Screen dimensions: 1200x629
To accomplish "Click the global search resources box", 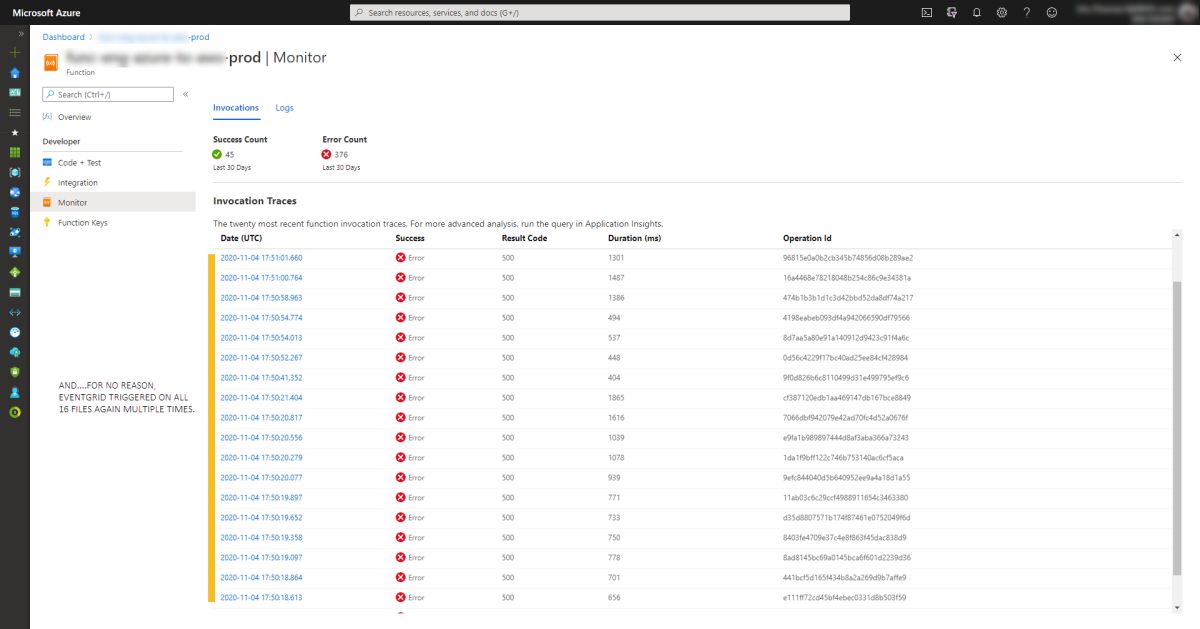I will click(600, 12).
